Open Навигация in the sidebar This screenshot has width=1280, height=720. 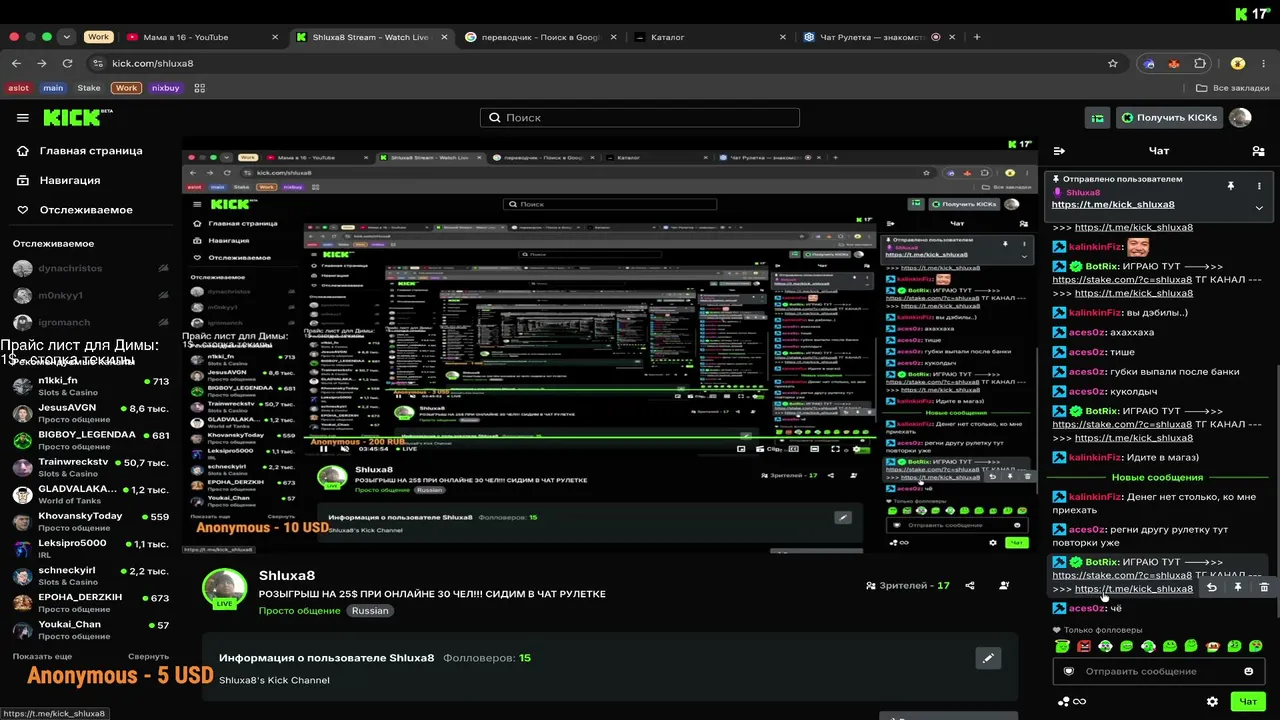pos(59,180)
